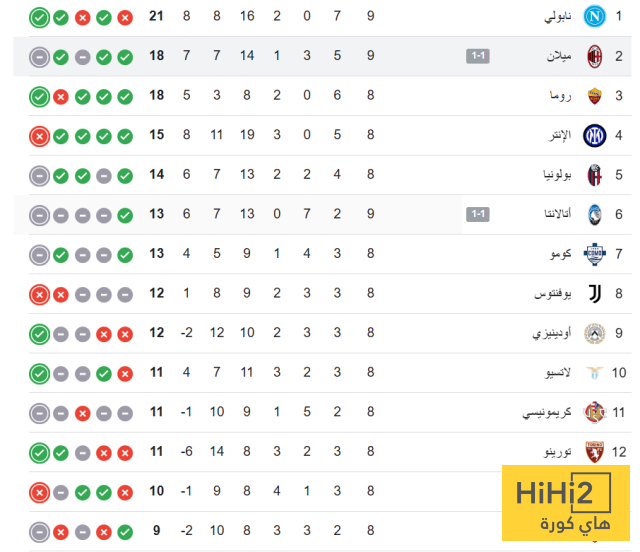Click Roma's red loss form icon
Viewport: 640px width, 552px height.
tap(61, 96)
